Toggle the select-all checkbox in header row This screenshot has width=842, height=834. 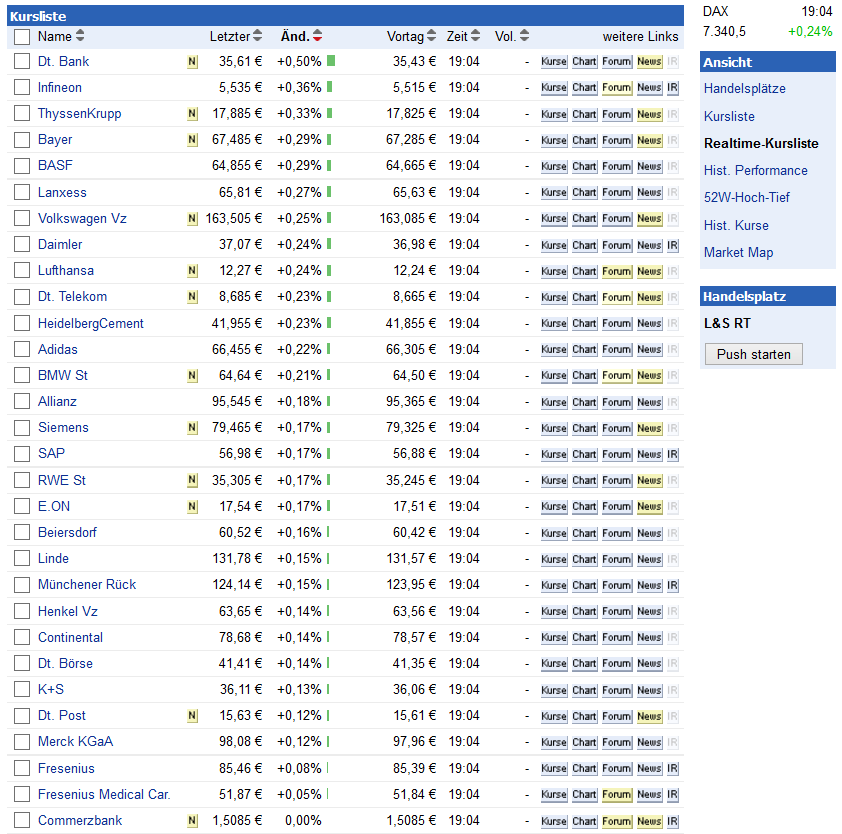(22, 37)
